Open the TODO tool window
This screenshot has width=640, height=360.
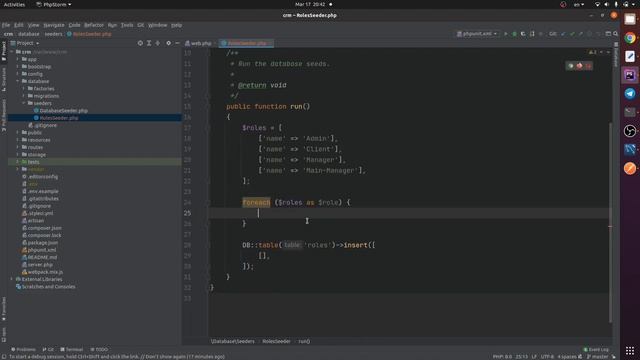click(99, 349)
